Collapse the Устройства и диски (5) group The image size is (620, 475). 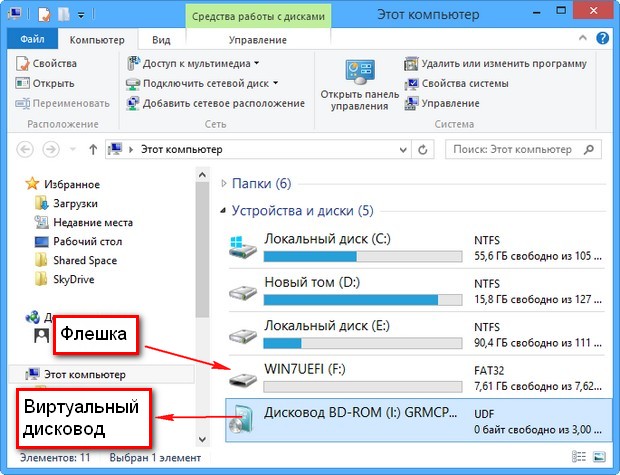224,210
